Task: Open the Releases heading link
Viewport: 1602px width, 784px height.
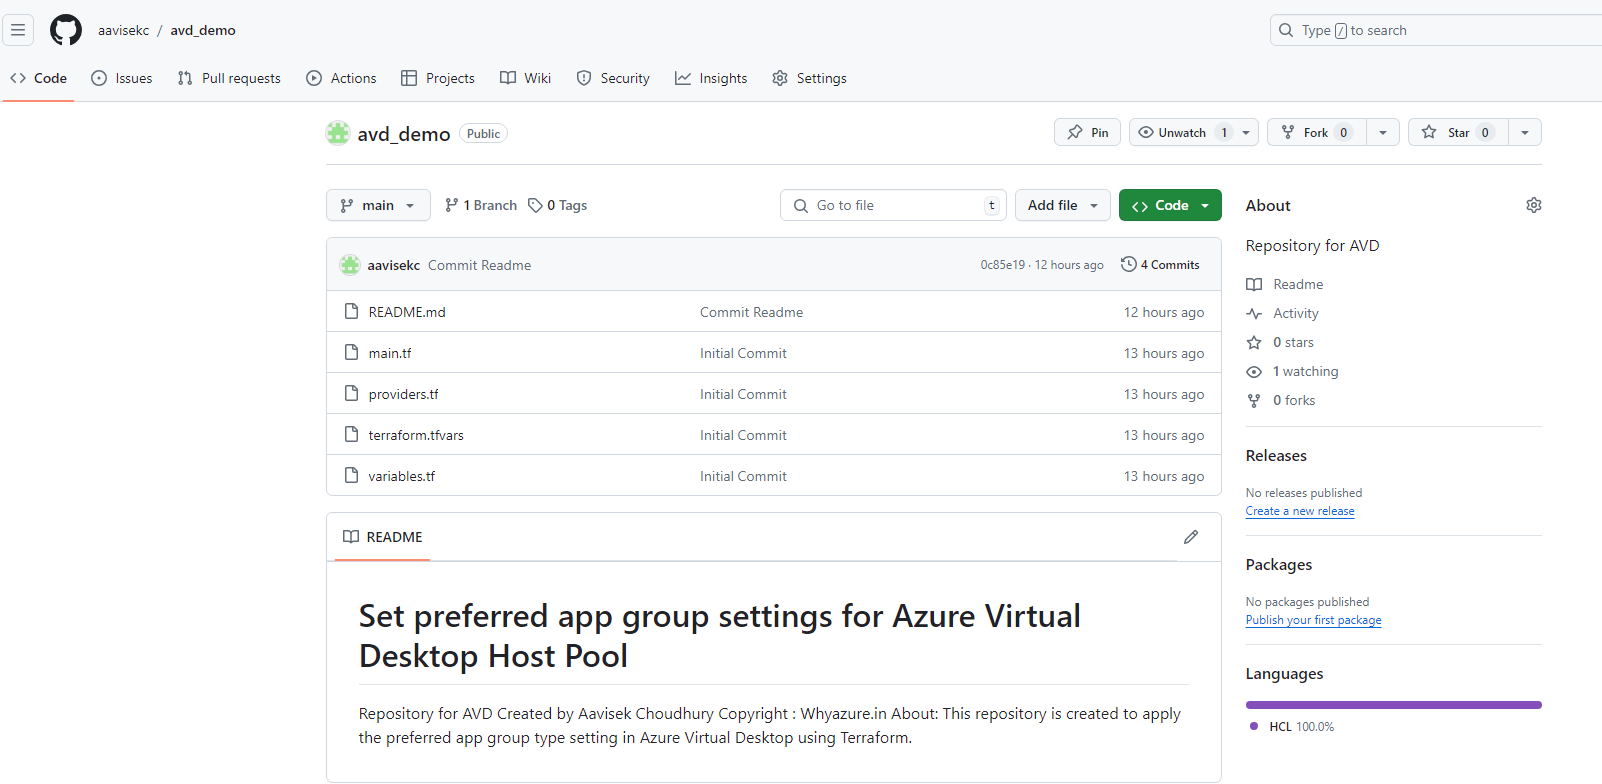Action: [x=1276, y=455]
